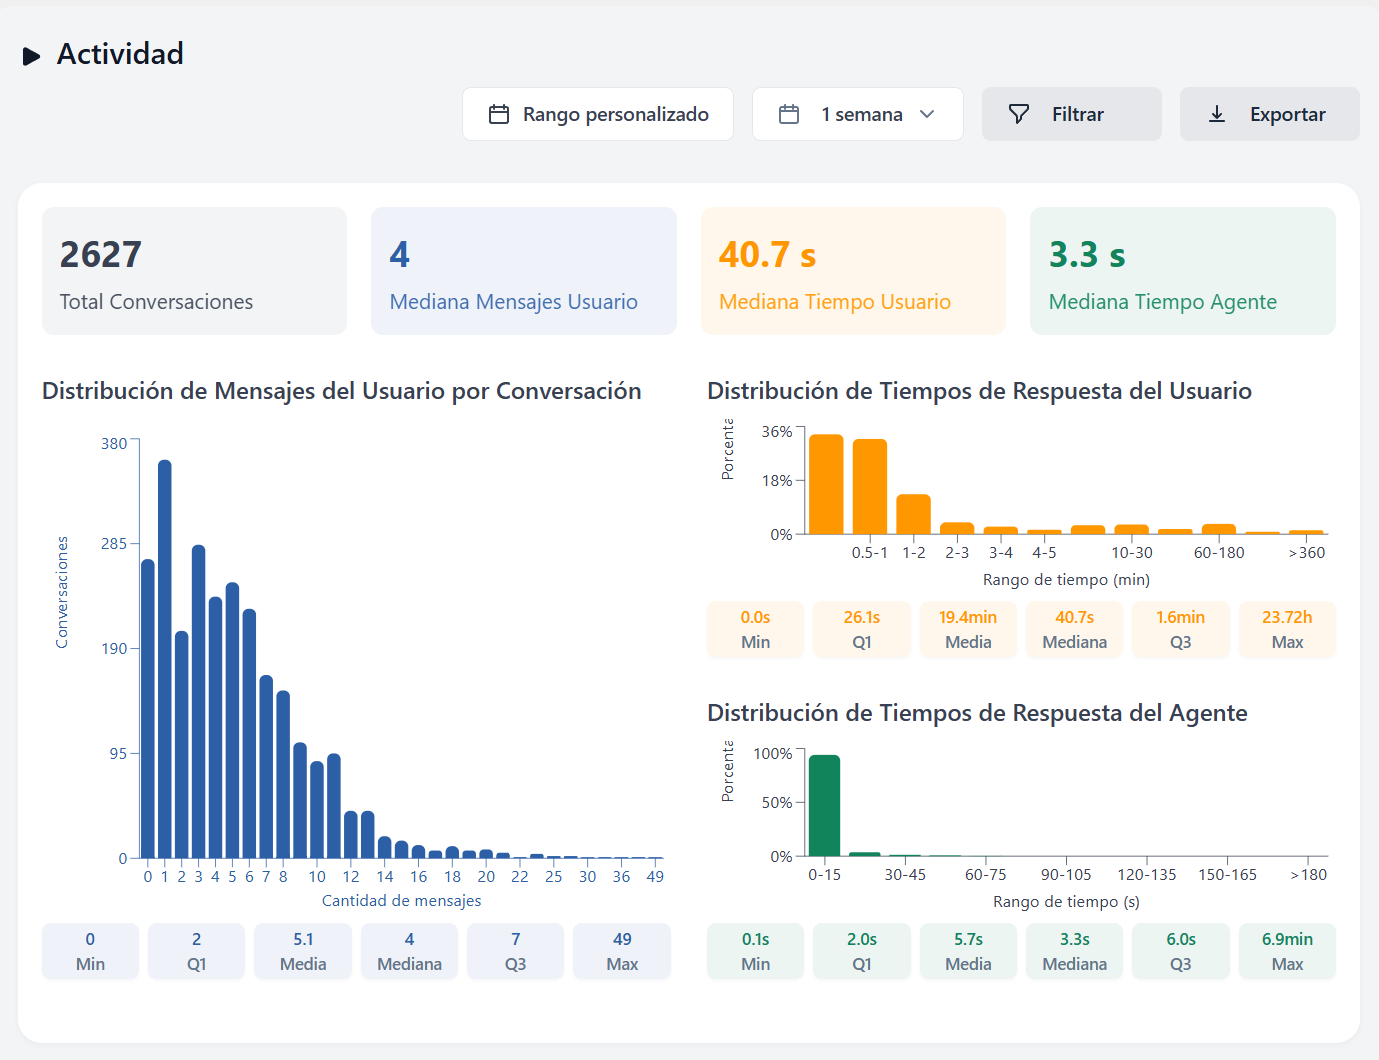Open the Filtrar button

1072,114
